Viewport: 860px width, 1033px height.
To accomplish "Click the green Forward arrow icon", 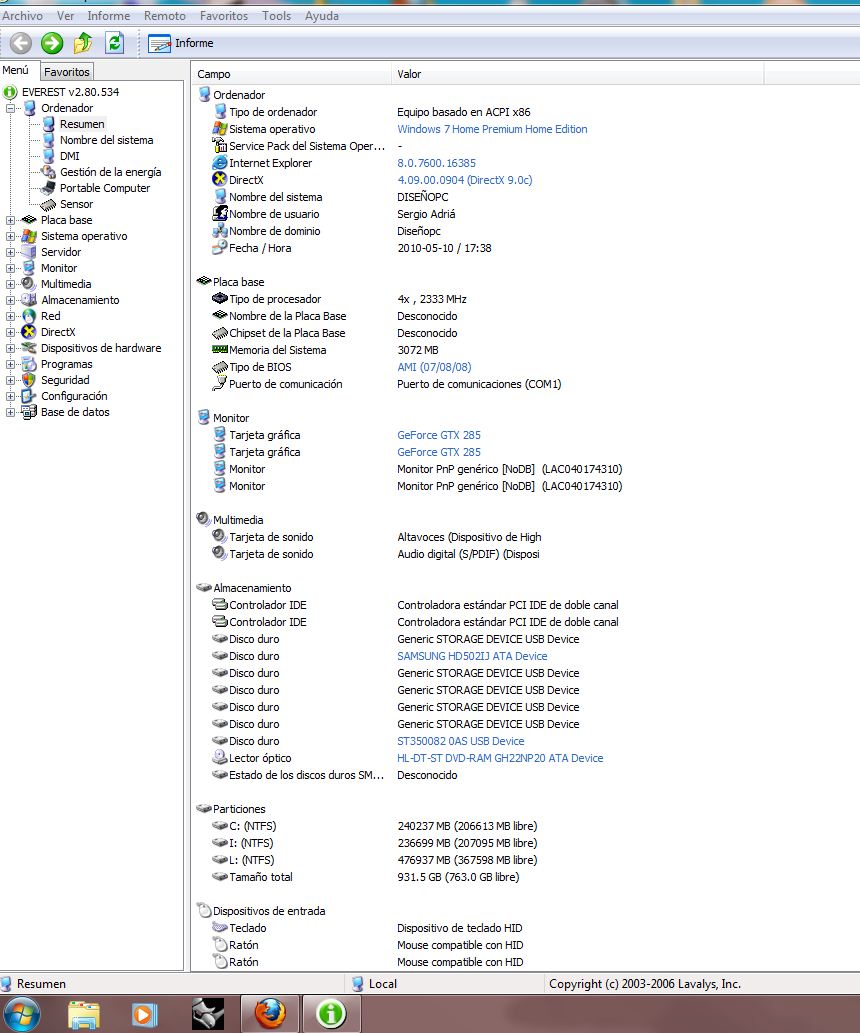I will tap(52, 43).
